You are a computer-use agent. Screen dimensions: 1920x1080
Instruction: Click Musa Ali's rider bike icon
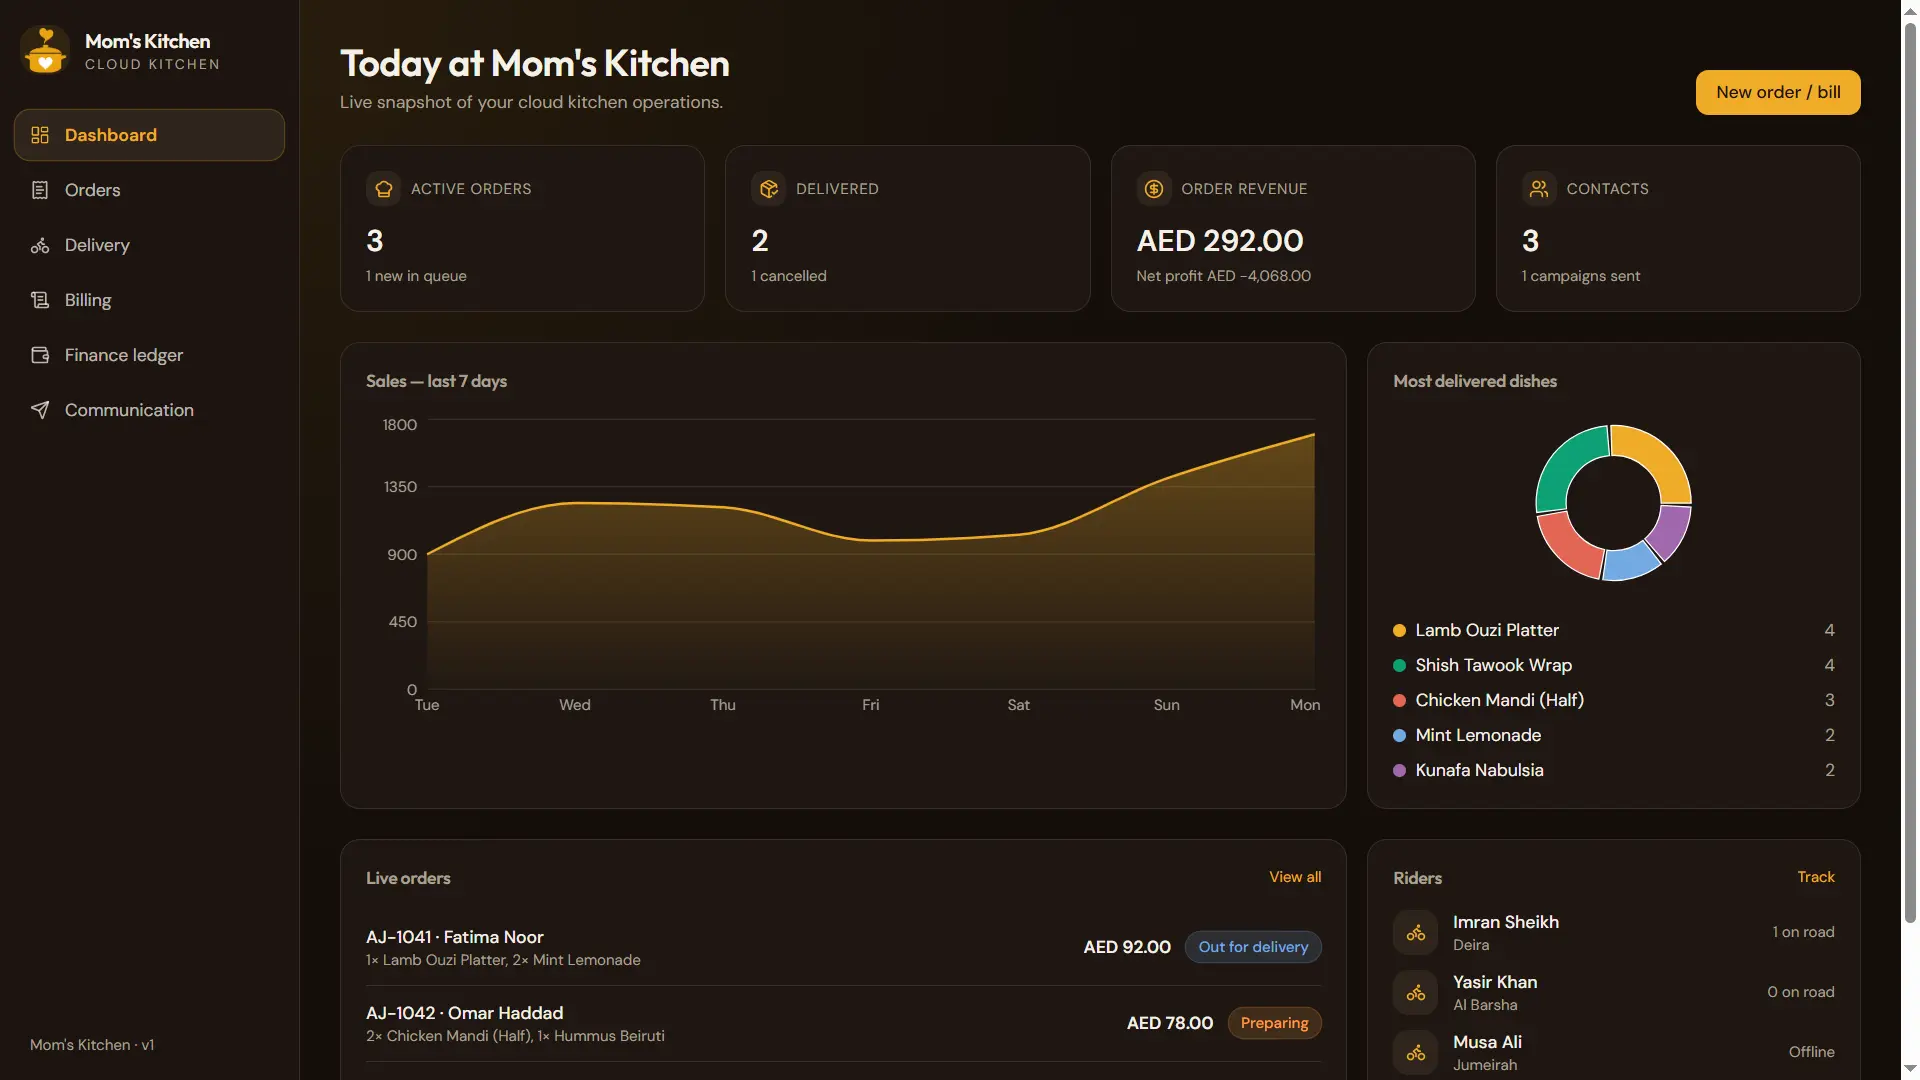pyautogui.click(x=1416, y=1052)
